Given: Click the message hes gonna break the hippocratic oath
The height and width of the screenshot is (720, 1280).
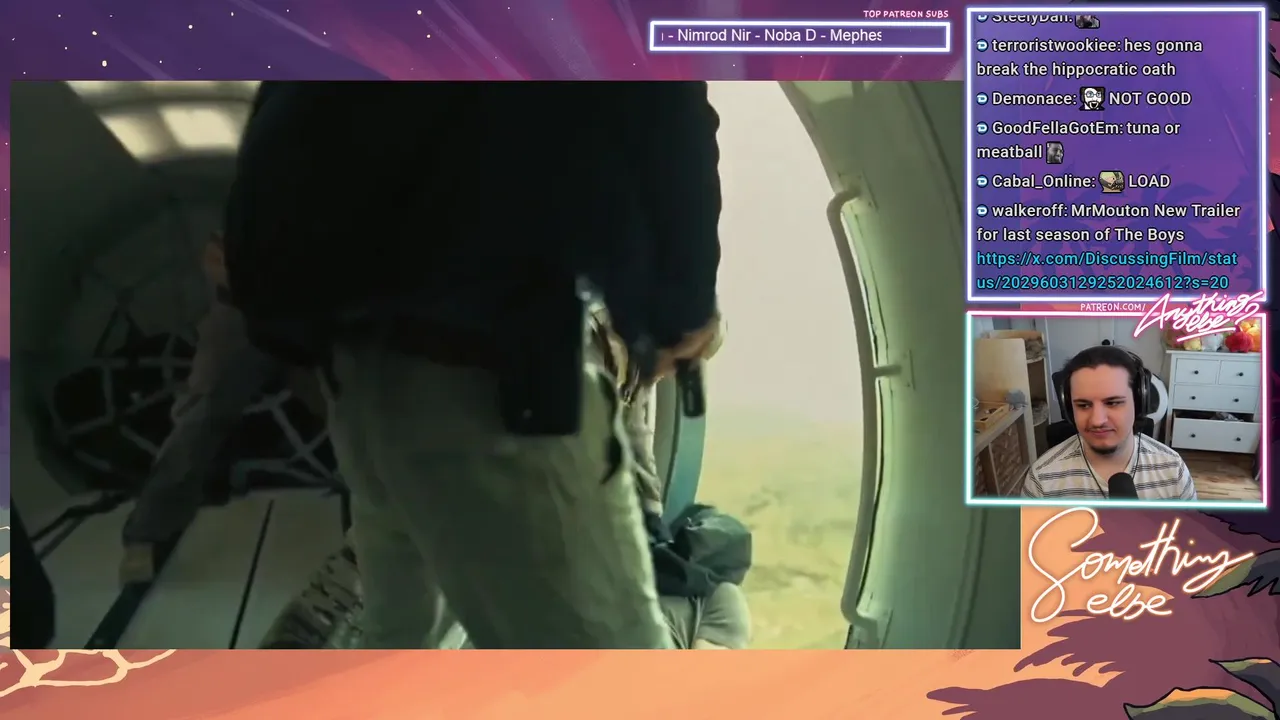Looking at the screenshot, I should coord(1090,57).
